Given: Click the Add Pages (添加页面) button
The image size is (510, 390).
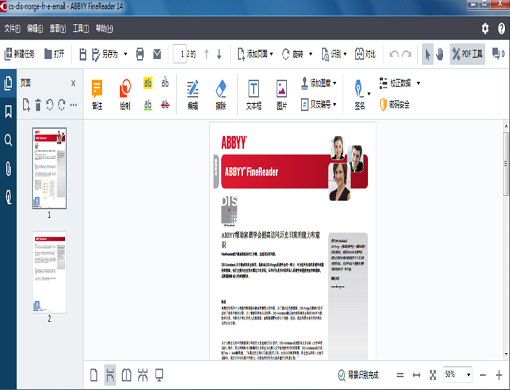Looking at the screenshot, I should click(x=252, y=54).
